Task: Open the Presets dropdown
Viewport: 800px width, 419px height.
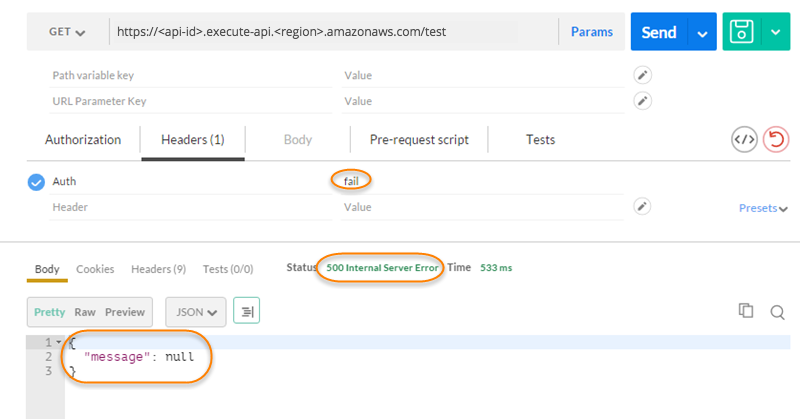Action: (763, 208)
